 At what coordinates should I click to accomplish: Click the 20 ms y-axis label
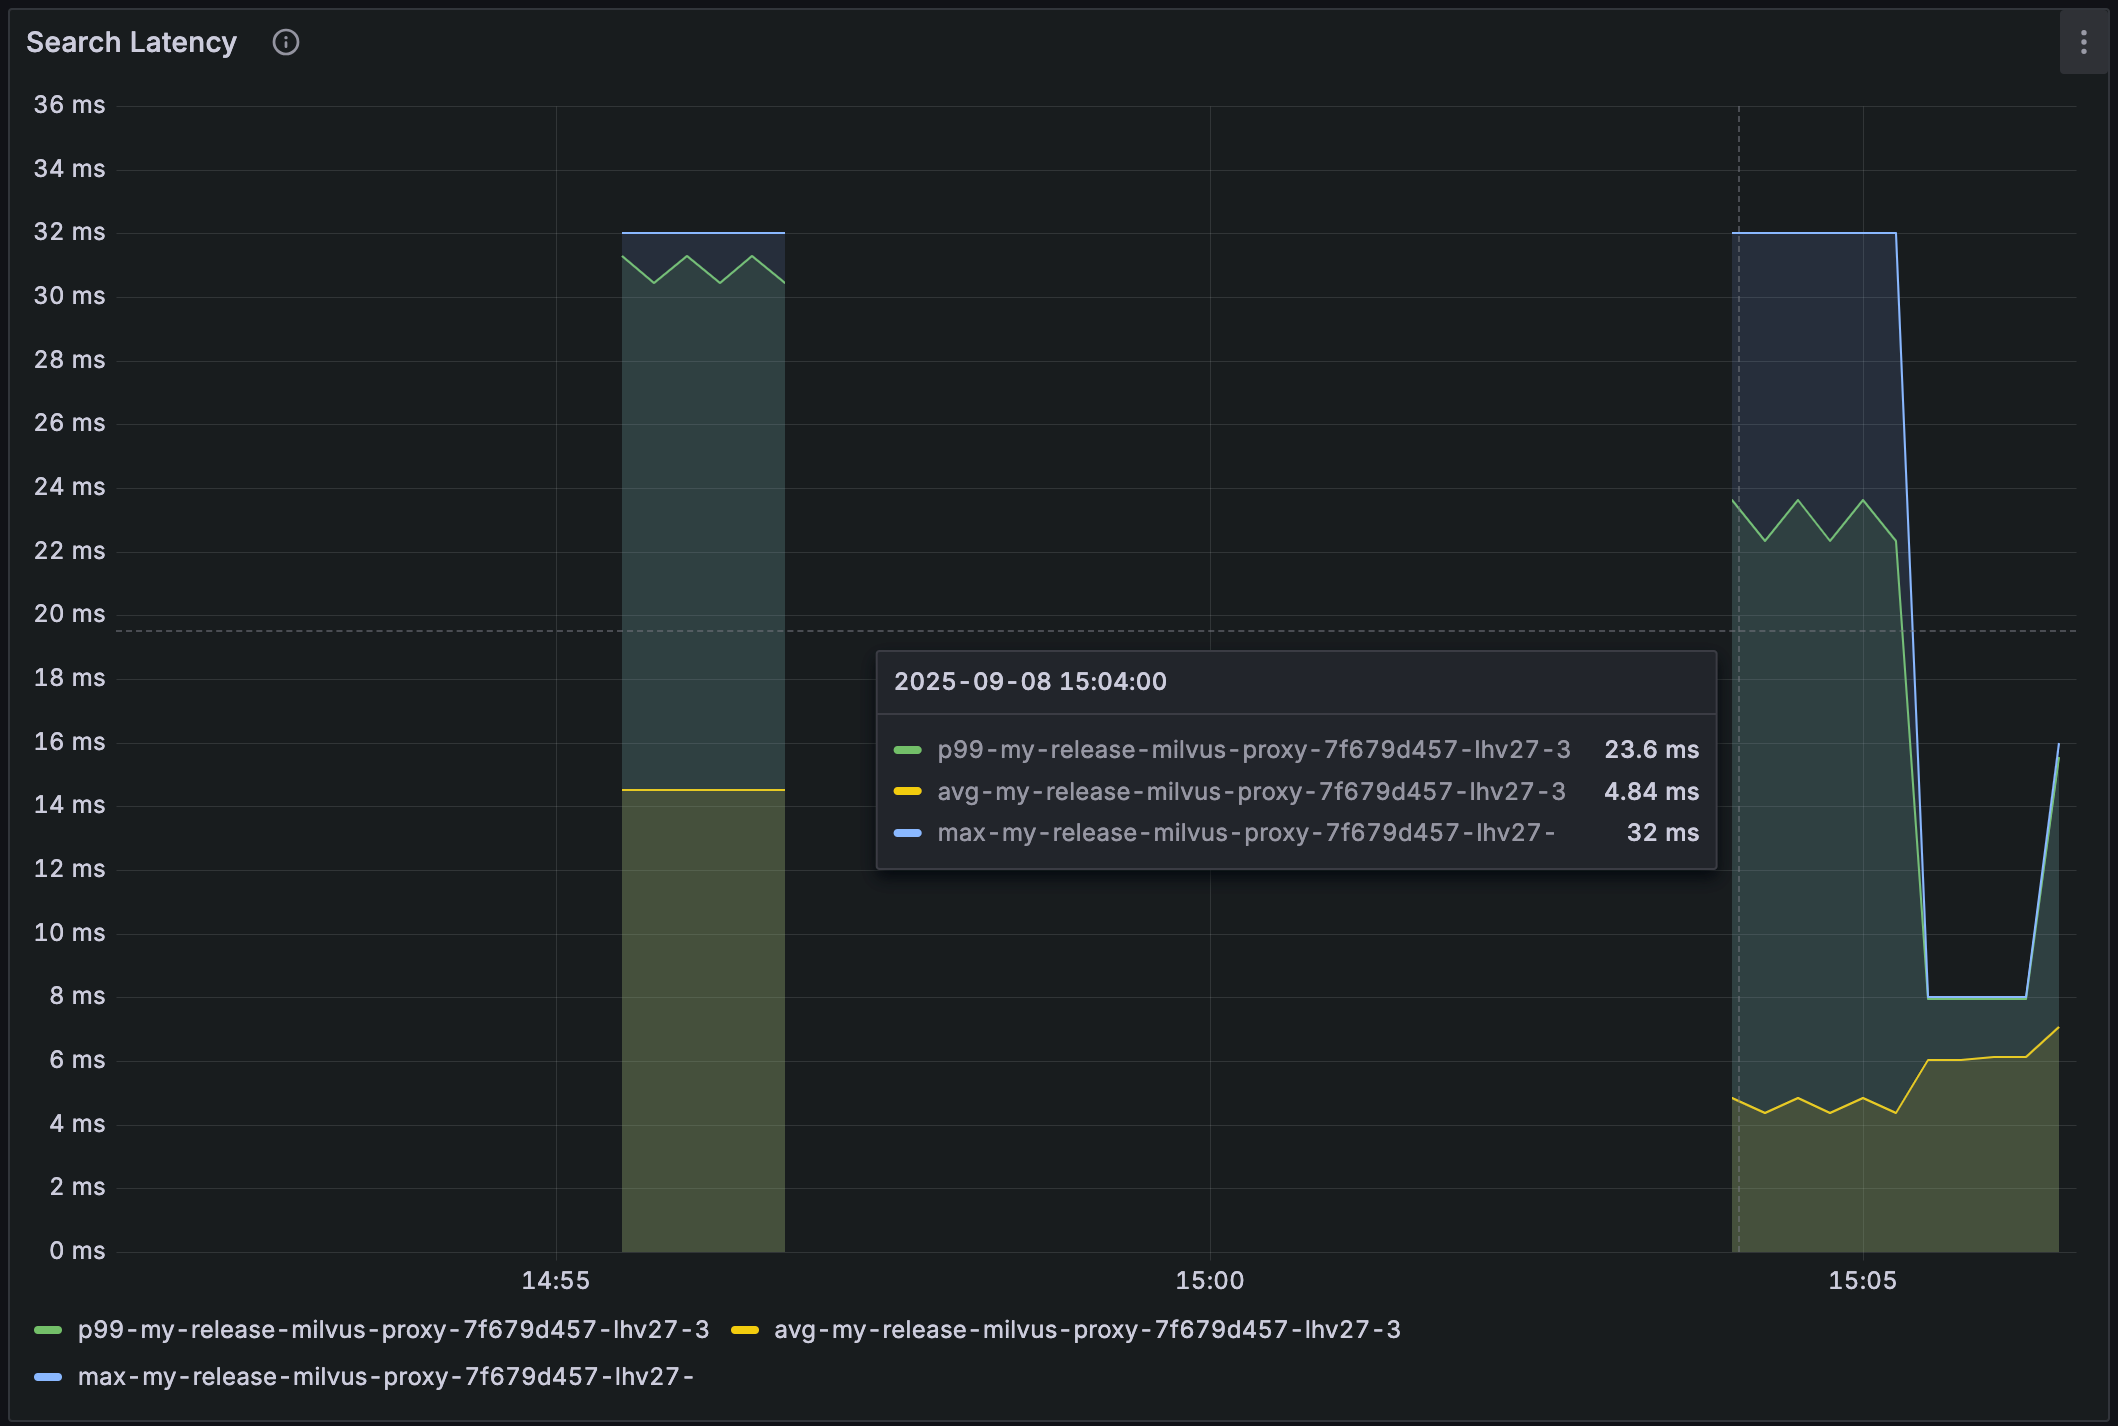pyautogui.click(x=69, y=614)
